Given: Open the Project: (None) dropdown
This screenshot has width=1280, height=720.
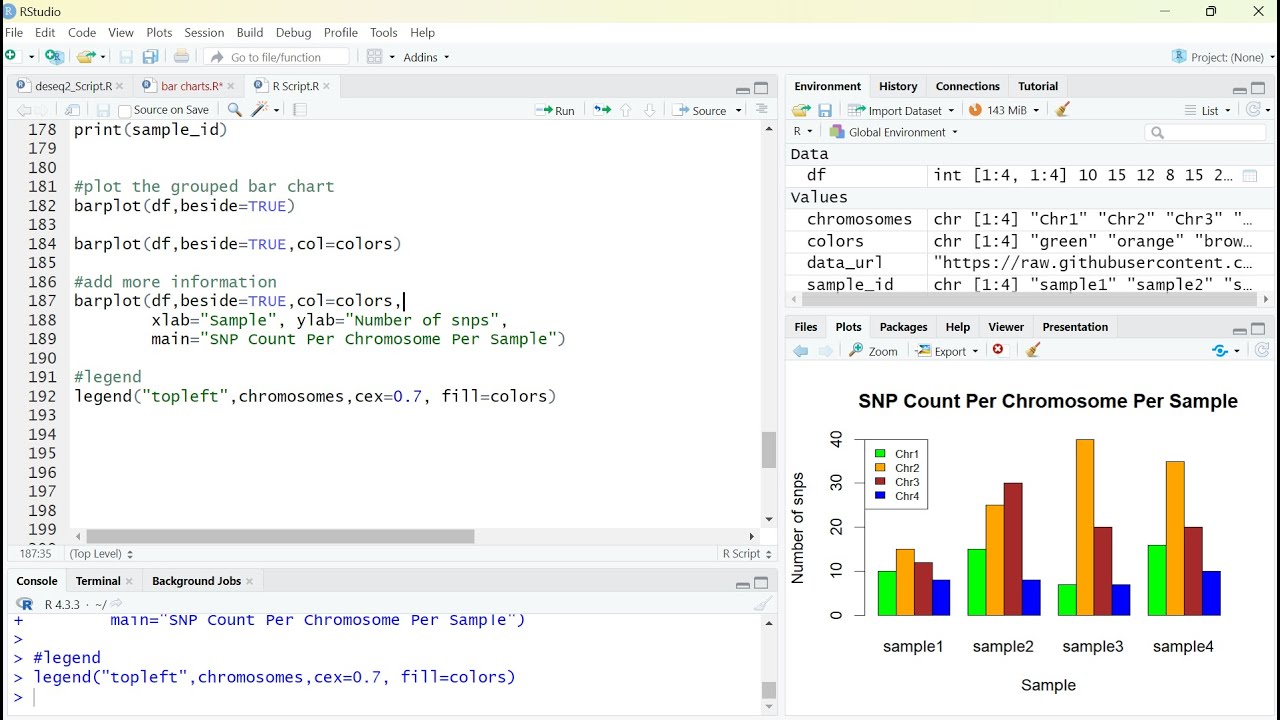Looking at the screenshot, I should (x=1223, y=57).
